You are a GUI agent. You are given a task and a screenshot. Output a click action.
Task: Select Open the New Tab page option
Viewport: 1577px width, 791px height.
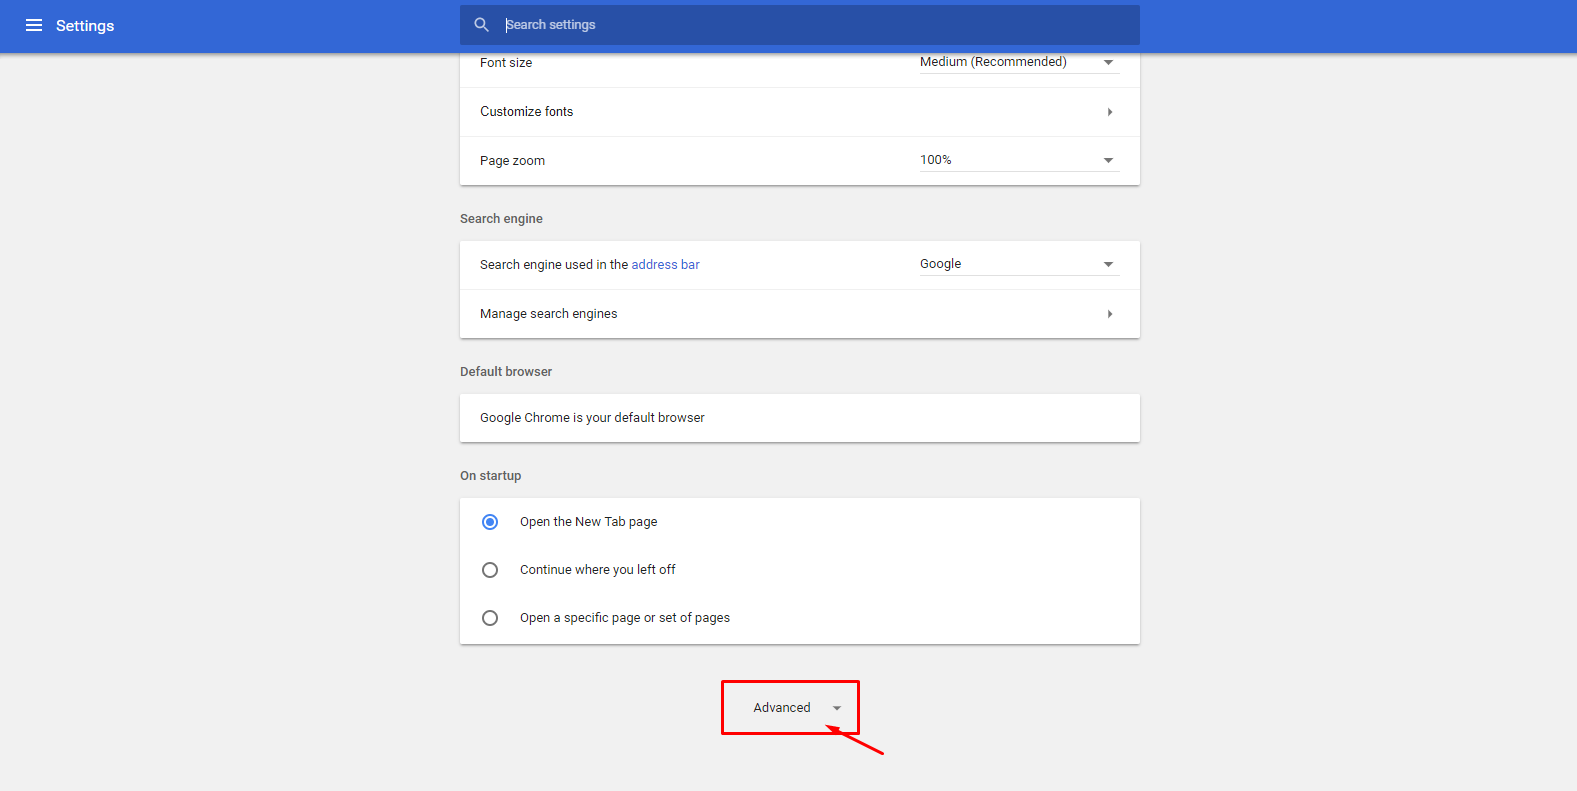490,522
